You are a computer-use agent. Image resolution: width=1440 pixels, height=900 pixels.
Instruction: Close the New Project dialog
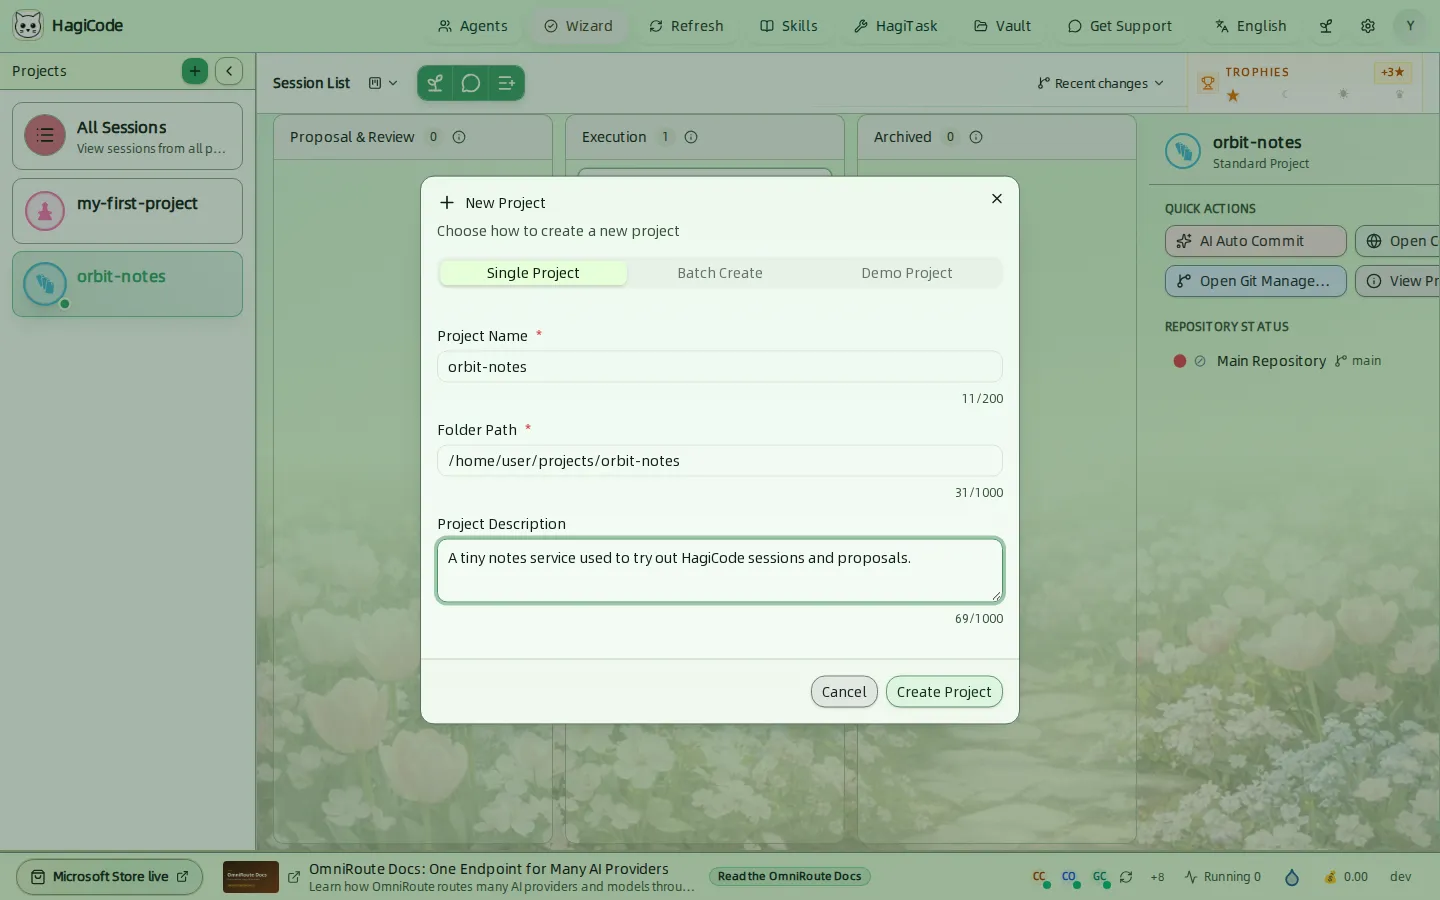[997, 199]
